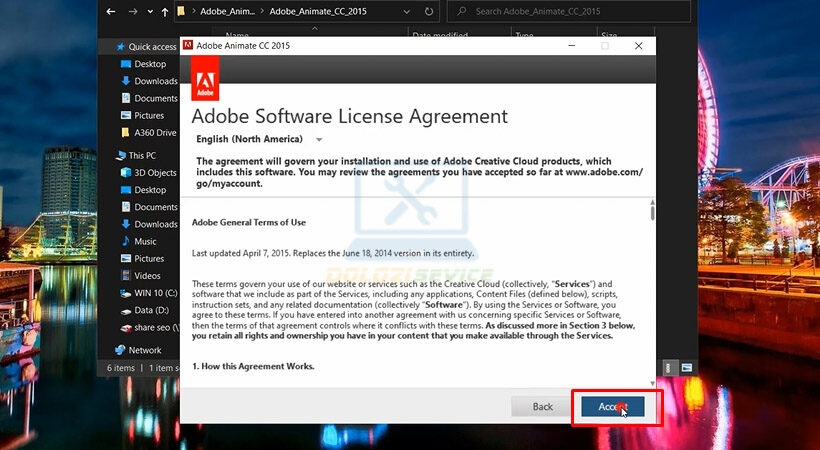Click the Search Adobe_Animate_CC_2015 field
The image size is (820, 450).
coord(569,11)
